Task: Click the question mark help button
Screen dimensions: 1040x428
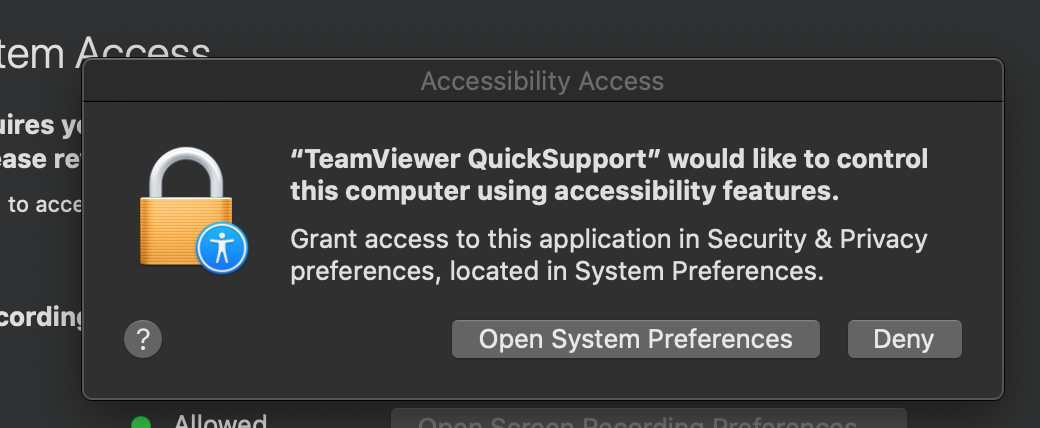Action: [x=143, y=339]
